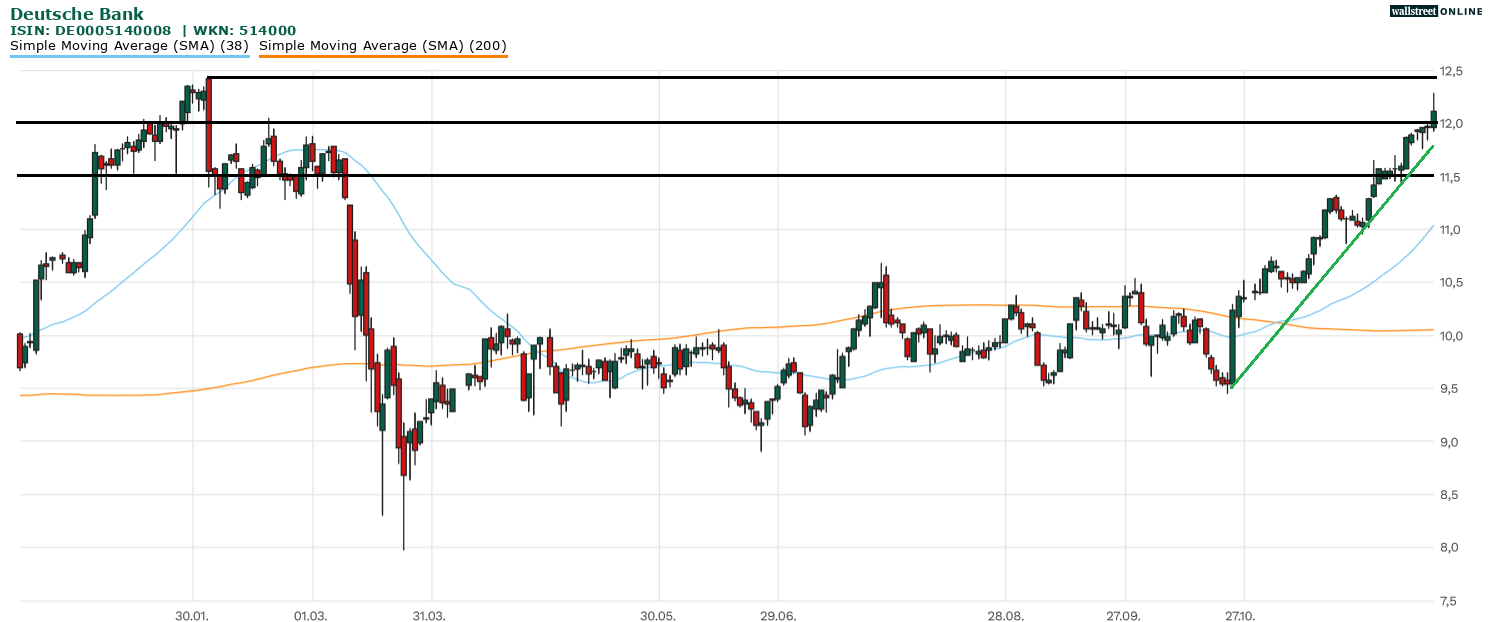Screen dimensions: 1490x622
Task: Click the 30.05. date axis label
Action: click(x=658, y=614)
